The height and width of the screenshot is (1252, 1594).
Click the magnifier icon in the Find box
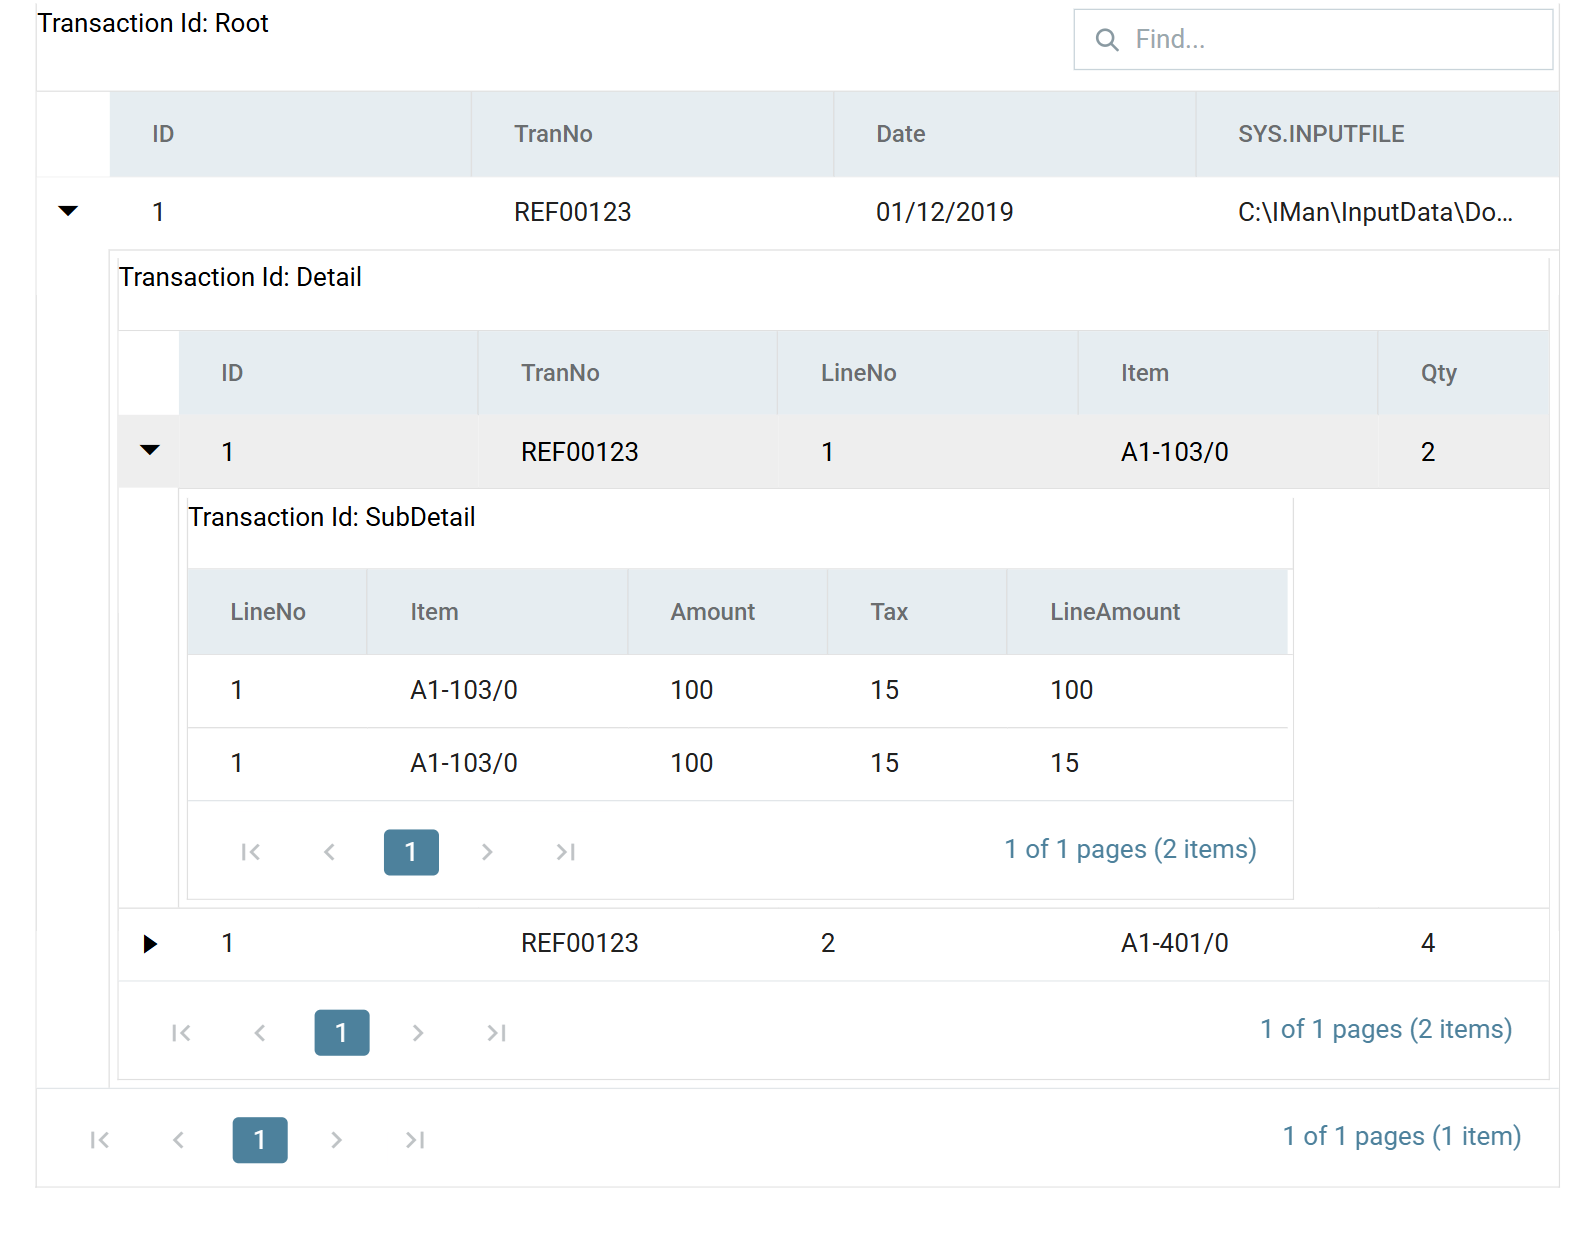coord(1107,40)
